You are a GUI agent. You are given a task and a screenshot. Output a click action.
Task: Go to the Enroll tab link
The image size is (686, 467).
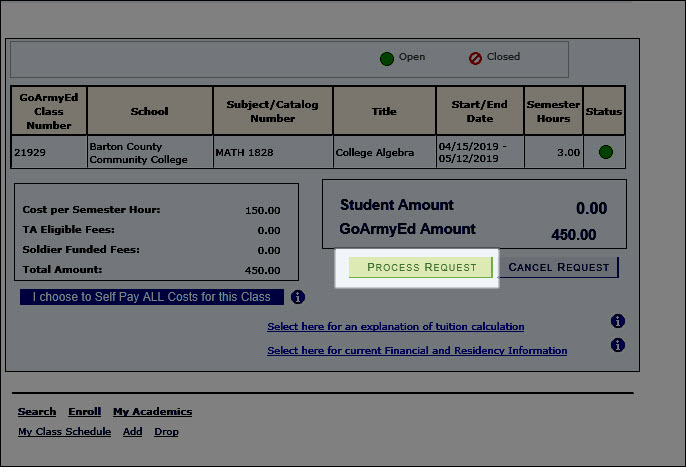(x=84, y=411)
